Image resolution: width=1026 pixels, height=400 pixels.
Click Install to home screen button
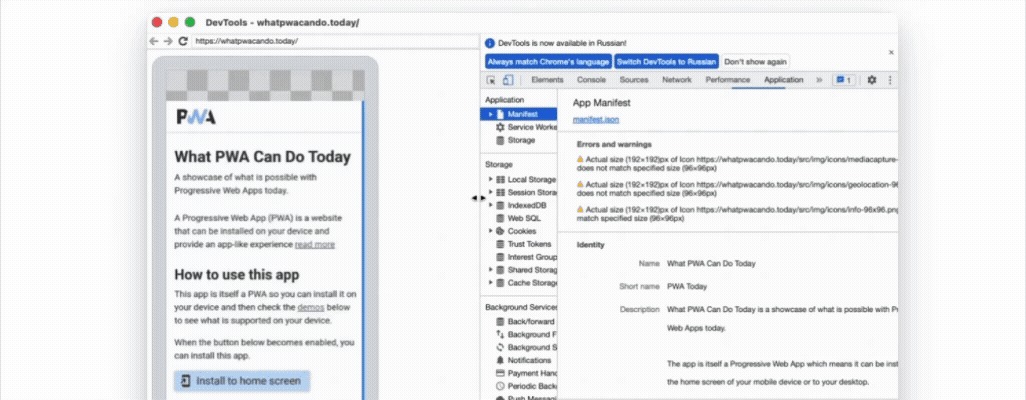pos(241,381)
